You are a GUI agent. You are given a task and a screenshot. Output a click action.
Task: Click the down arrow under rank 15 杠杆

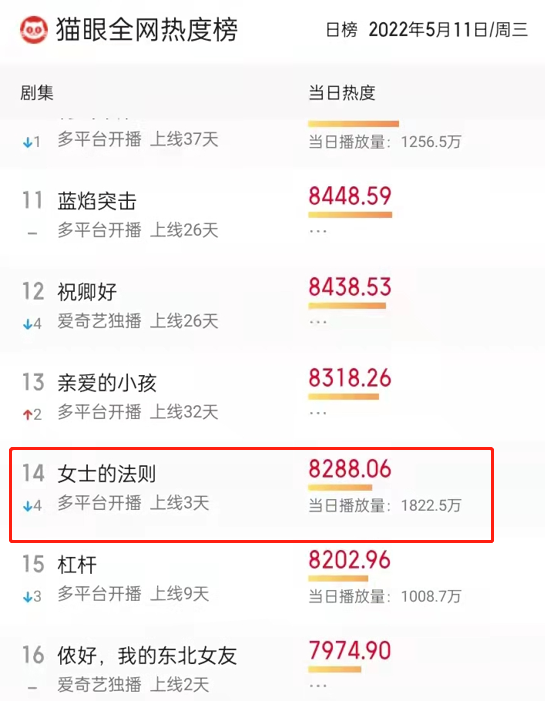point(28,597)
